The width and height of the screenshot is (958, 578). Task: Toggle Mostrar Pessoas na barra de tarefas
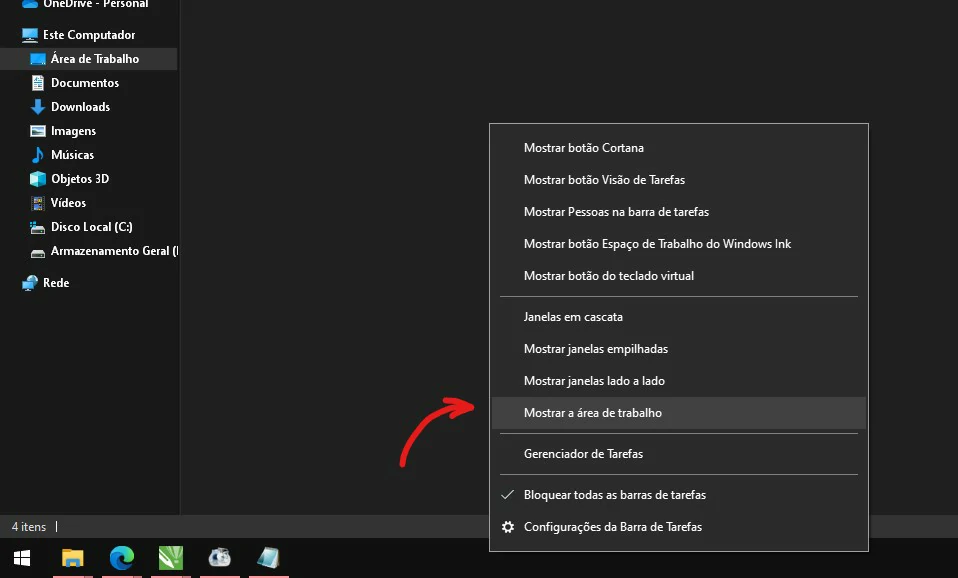(x=679, y=211)
